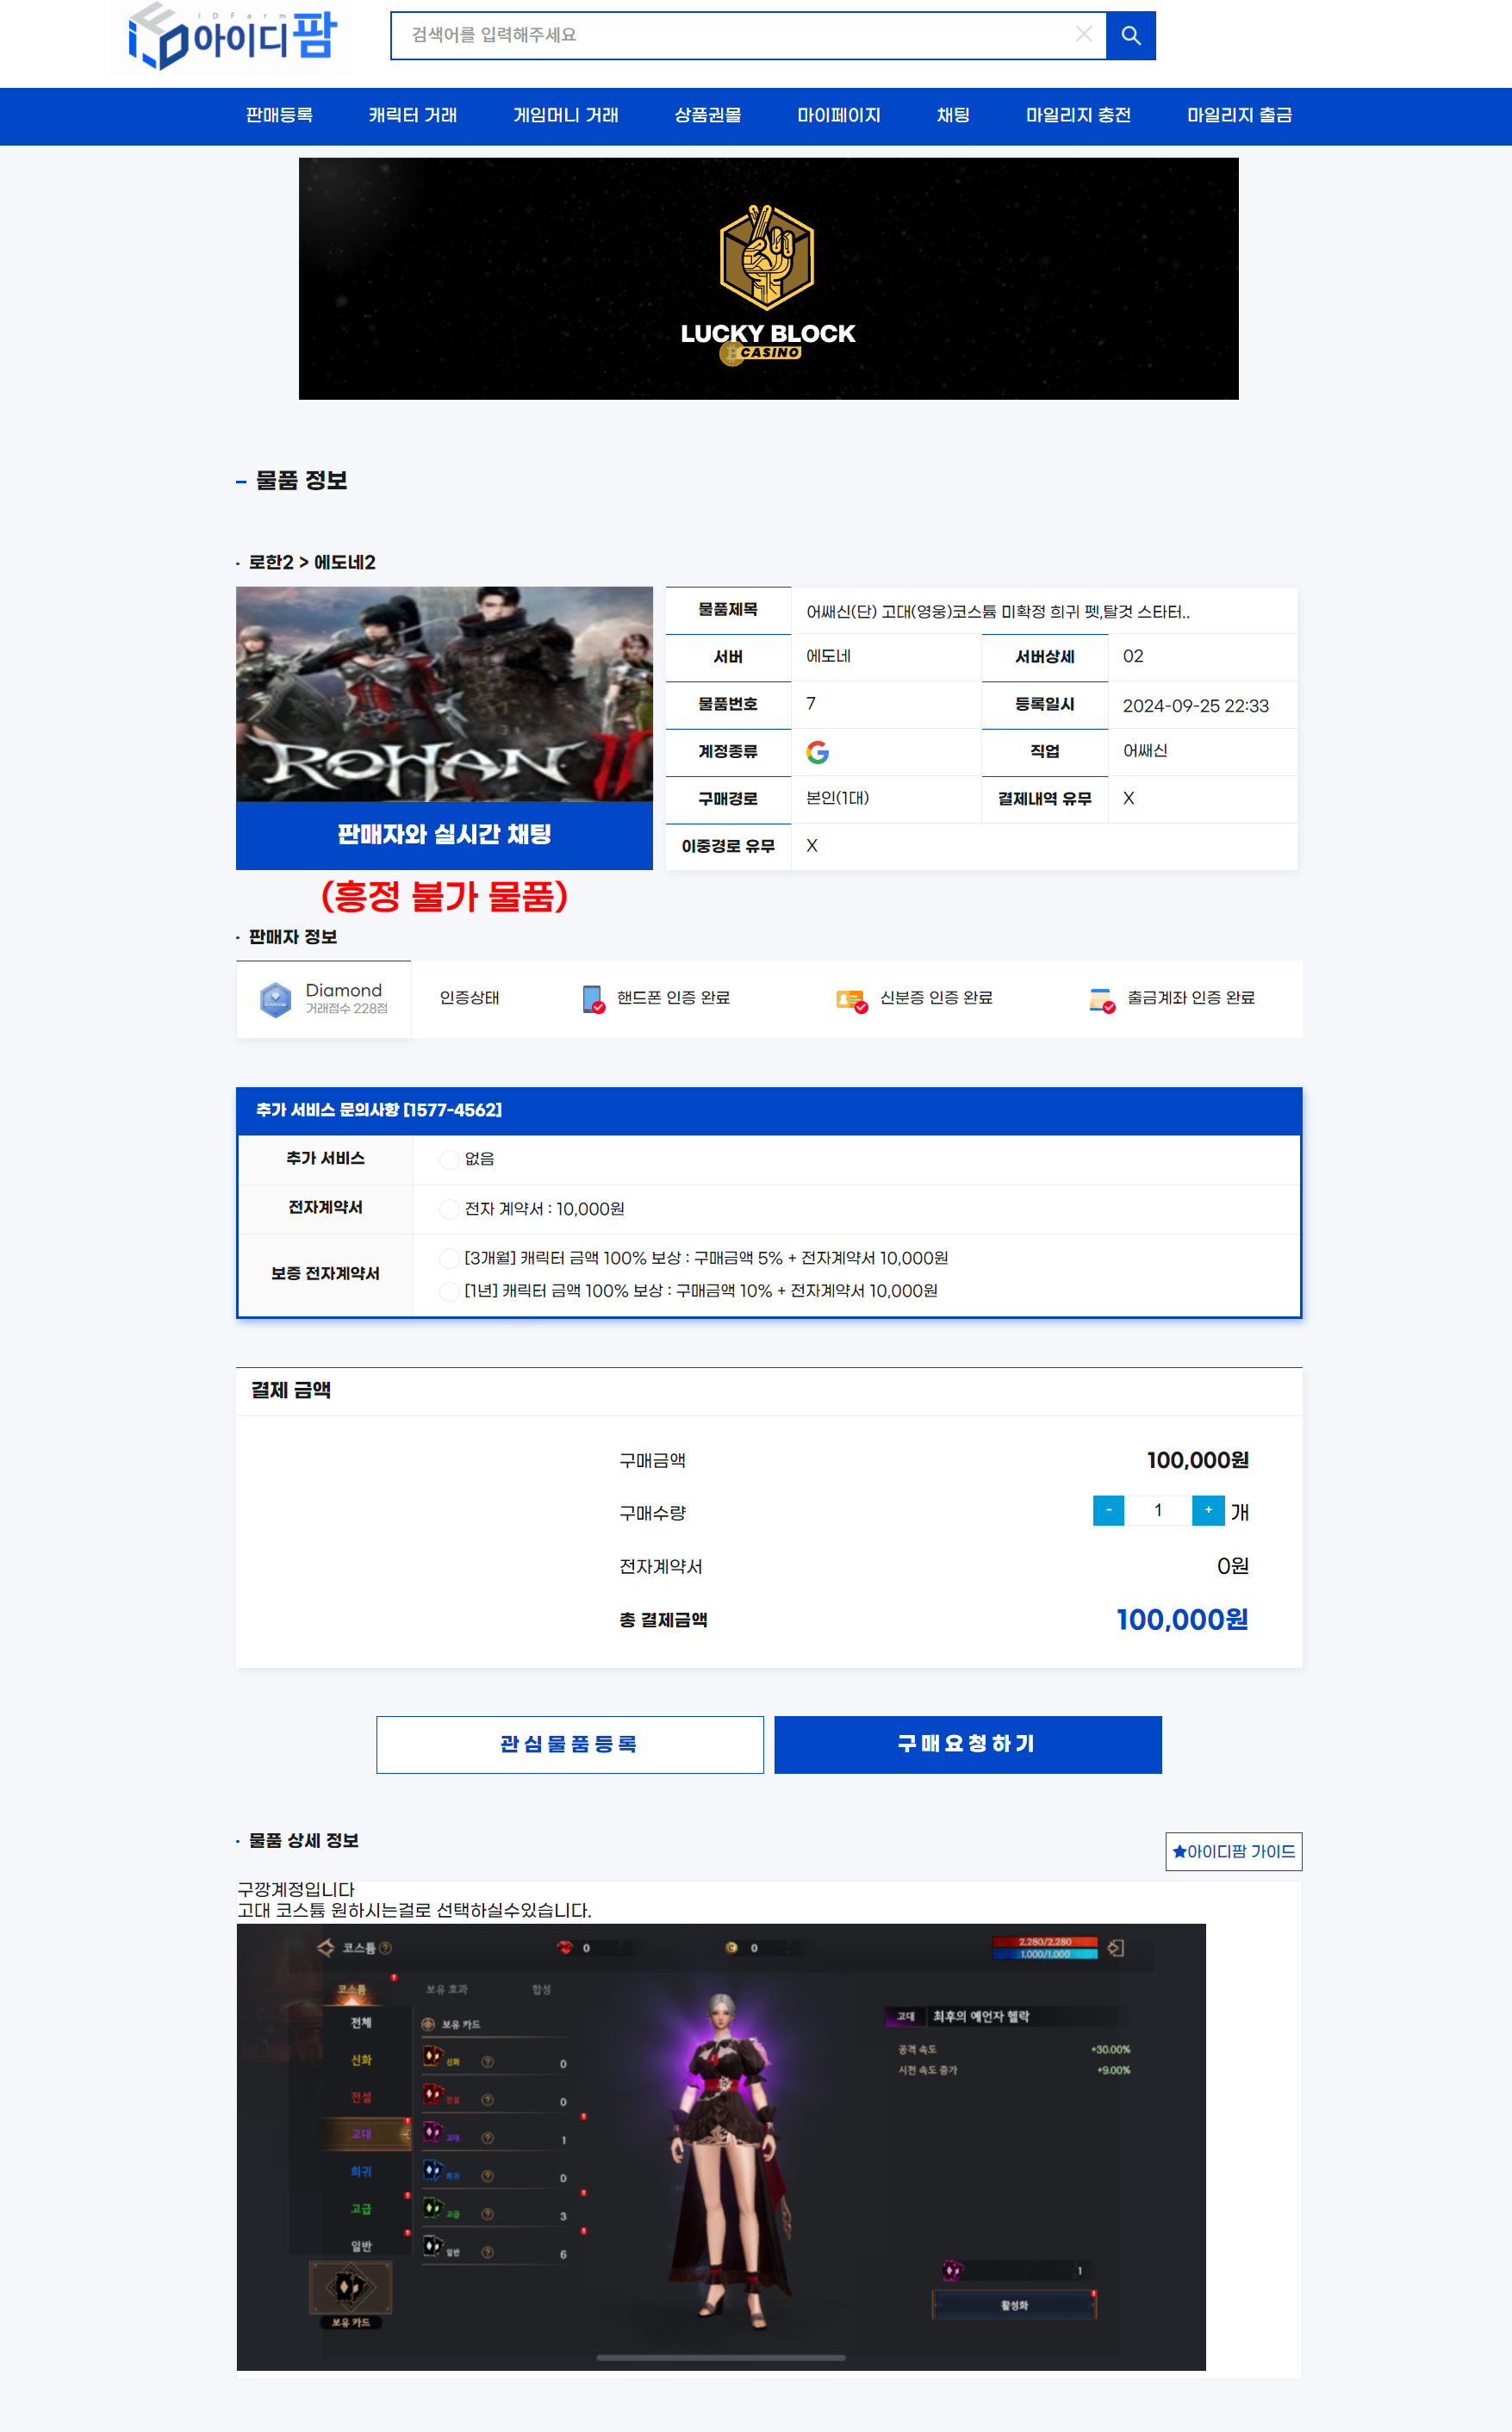Image resolution: width=1512 pixels, height=2432 pixels.
Task: Click into the search input field
Action: pos(730,36)
